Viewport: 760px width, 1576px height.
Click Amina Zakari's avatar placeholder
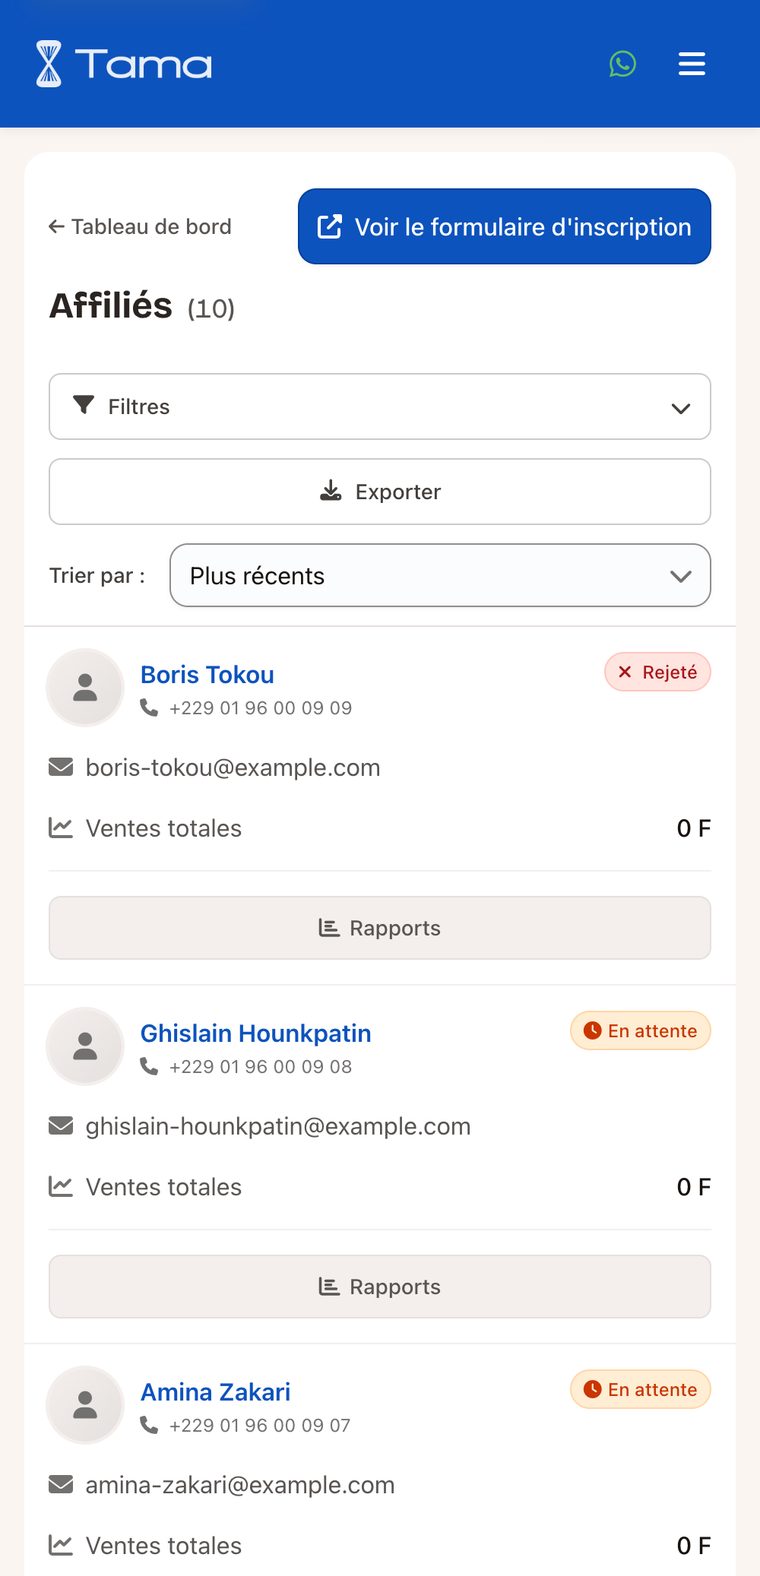[x=85, y=1405]
